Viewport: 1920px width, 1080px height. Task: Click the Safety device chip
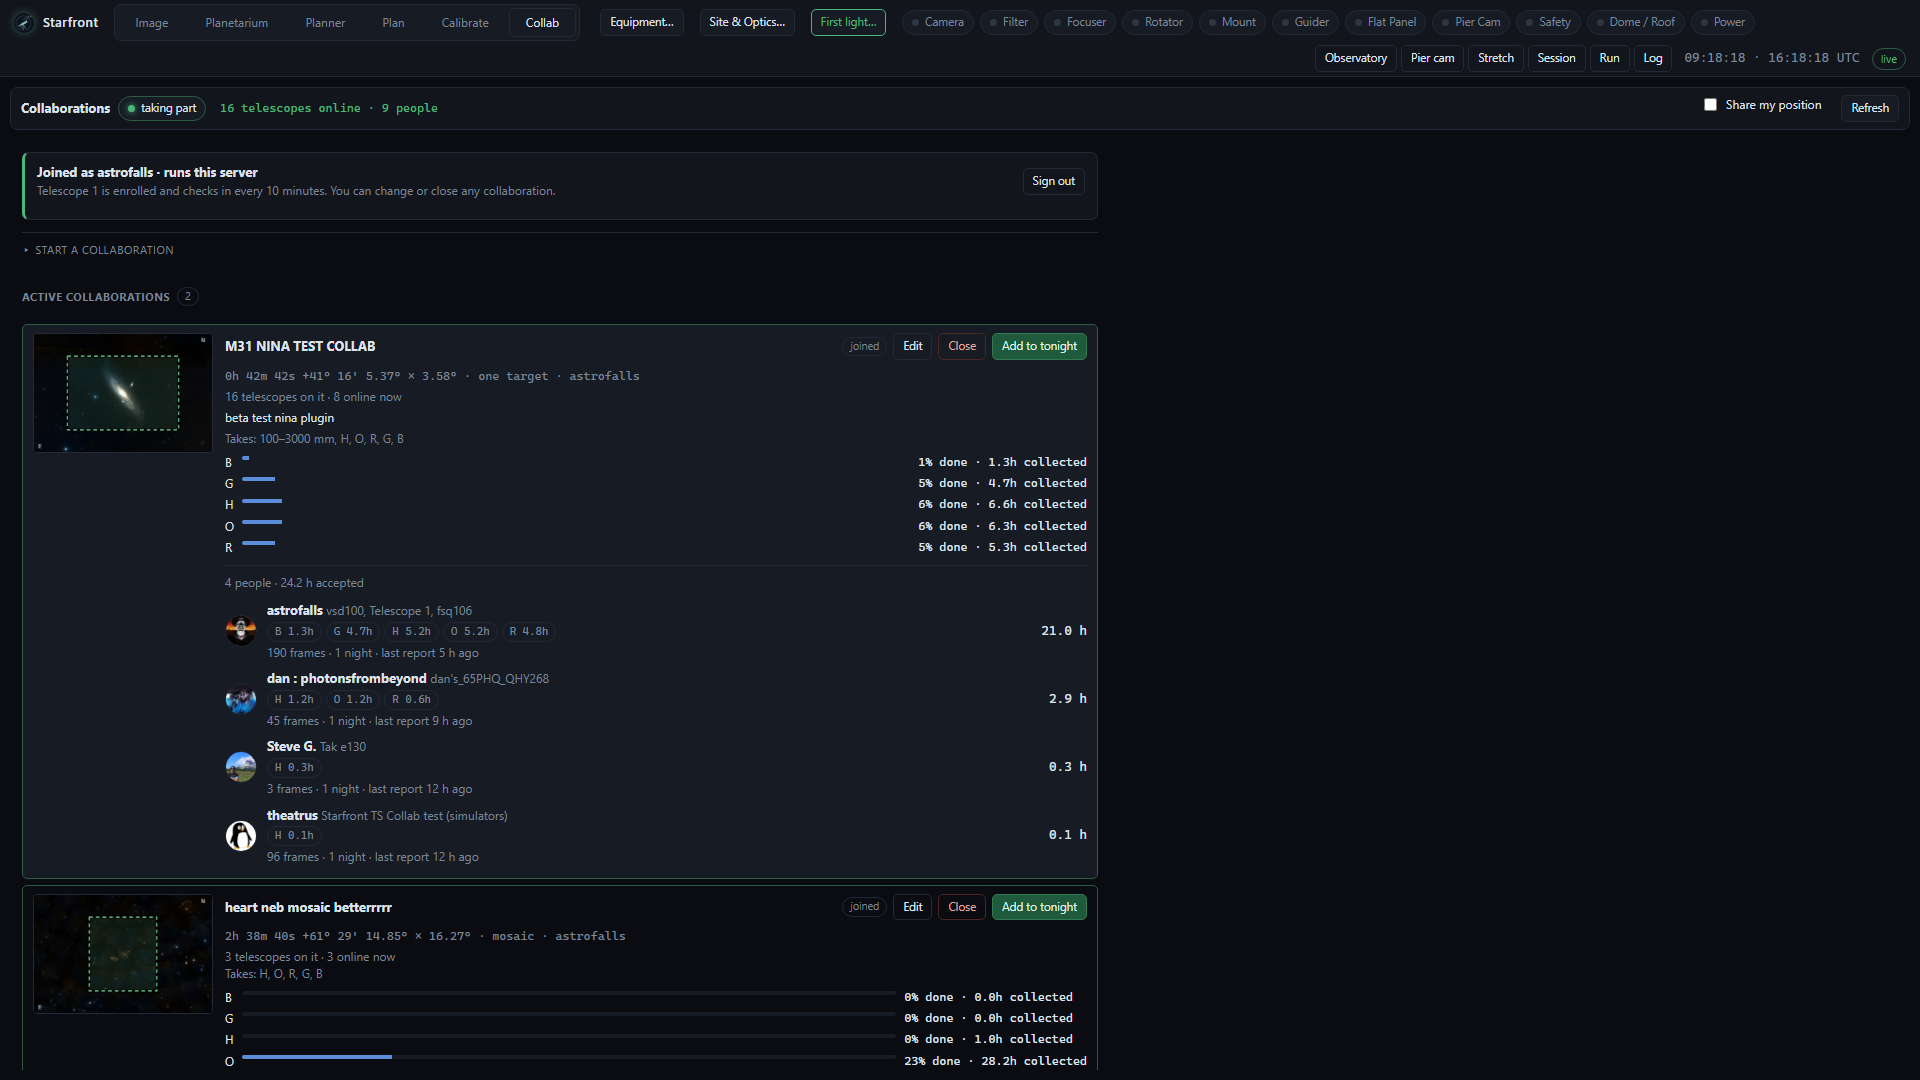1548,22
